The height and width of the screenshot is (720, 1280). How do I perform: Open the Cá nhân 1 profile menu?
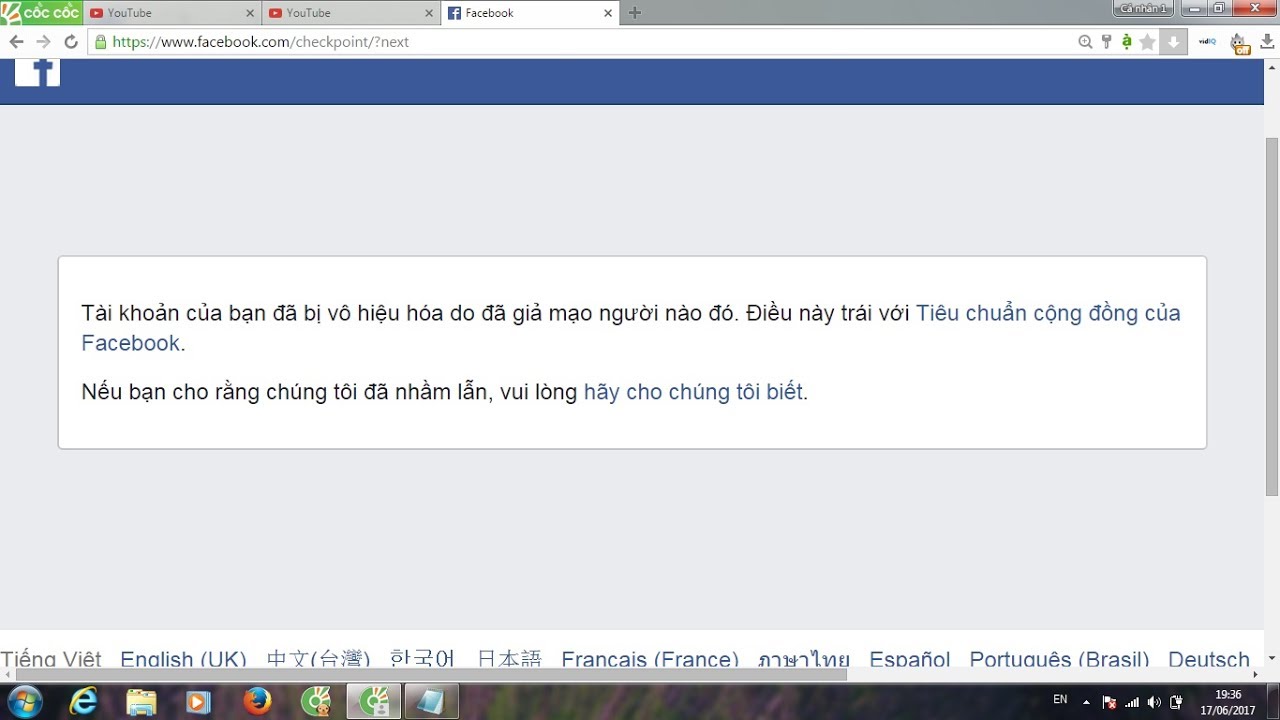pyautogui.click(x=1143, y=9)
